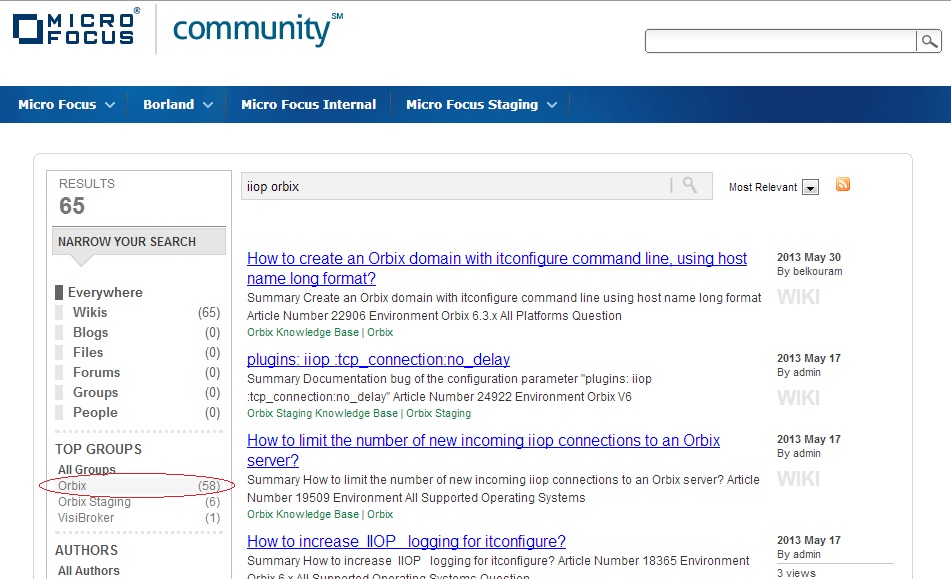Open 'How to create an Orbix domain' result
Screen dimensions: 951x579
(x=497, y=268)
